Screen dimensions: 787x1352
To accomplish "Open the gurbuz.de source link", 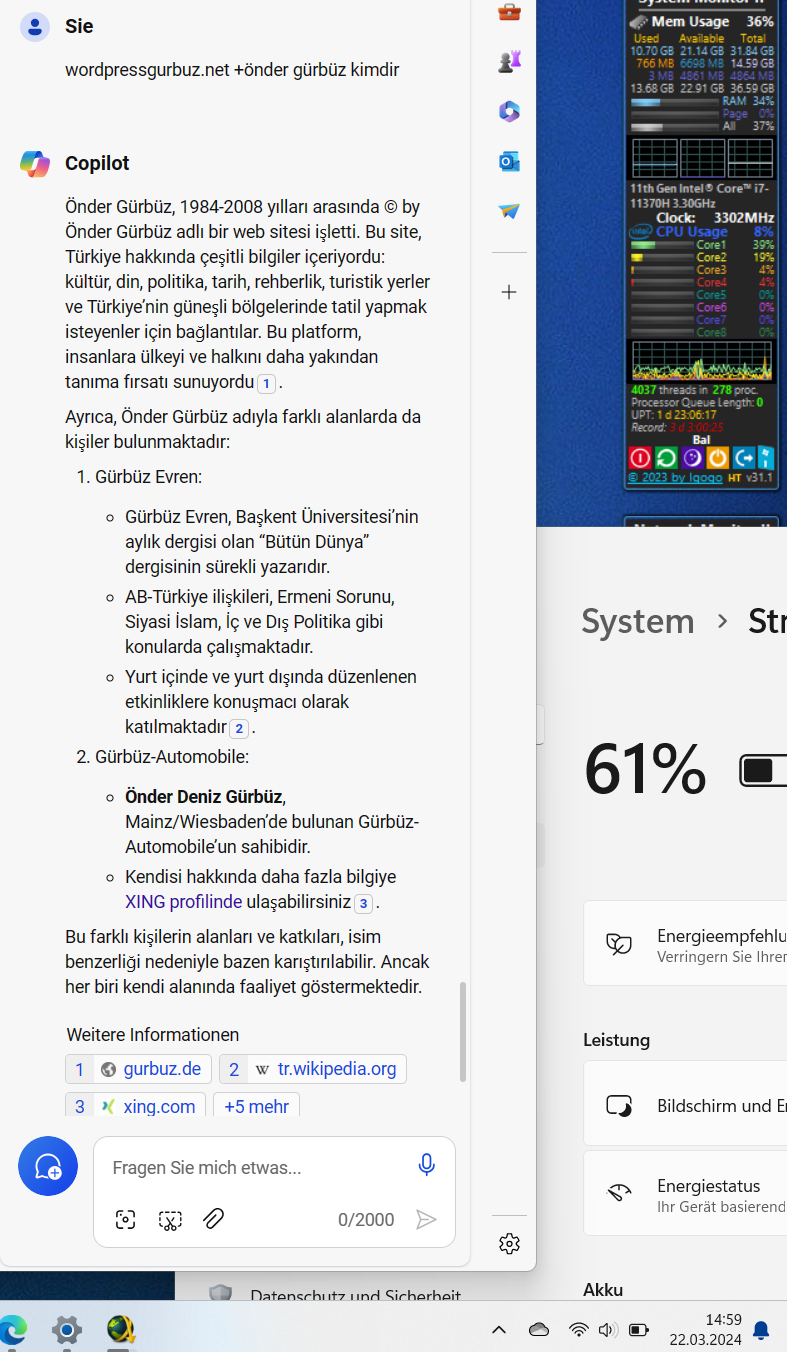I will pyautogui.click(x=139, y=1069).
